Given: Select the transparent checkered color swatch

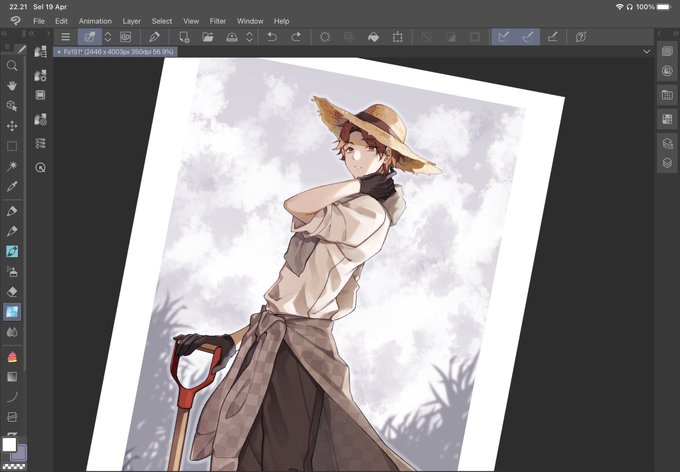Looking at the screenshot, I should point(14,467).
